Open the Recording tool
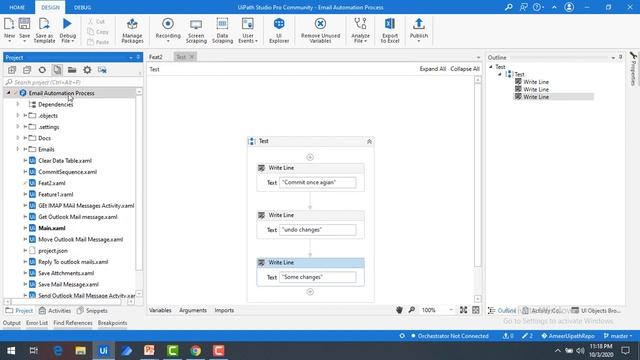Screen dimensions: 640x360 click(168, 30)
